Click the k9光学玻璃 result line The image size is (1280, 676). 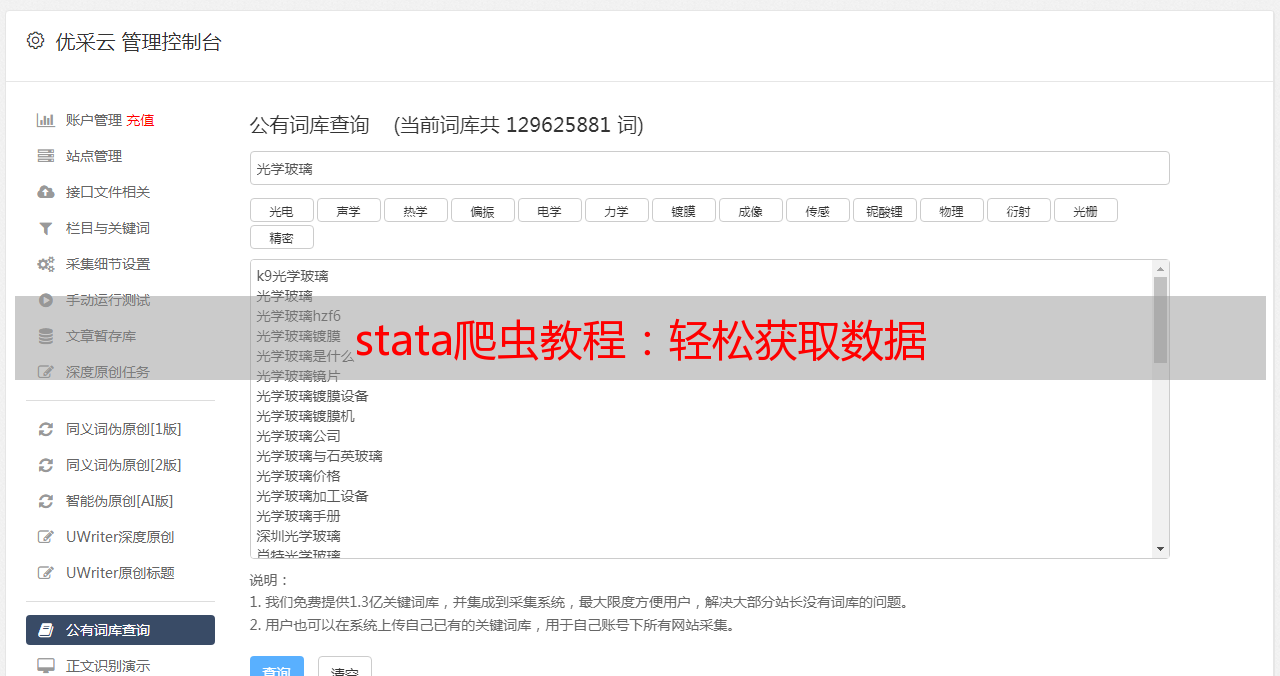click(x=292, y=276)
